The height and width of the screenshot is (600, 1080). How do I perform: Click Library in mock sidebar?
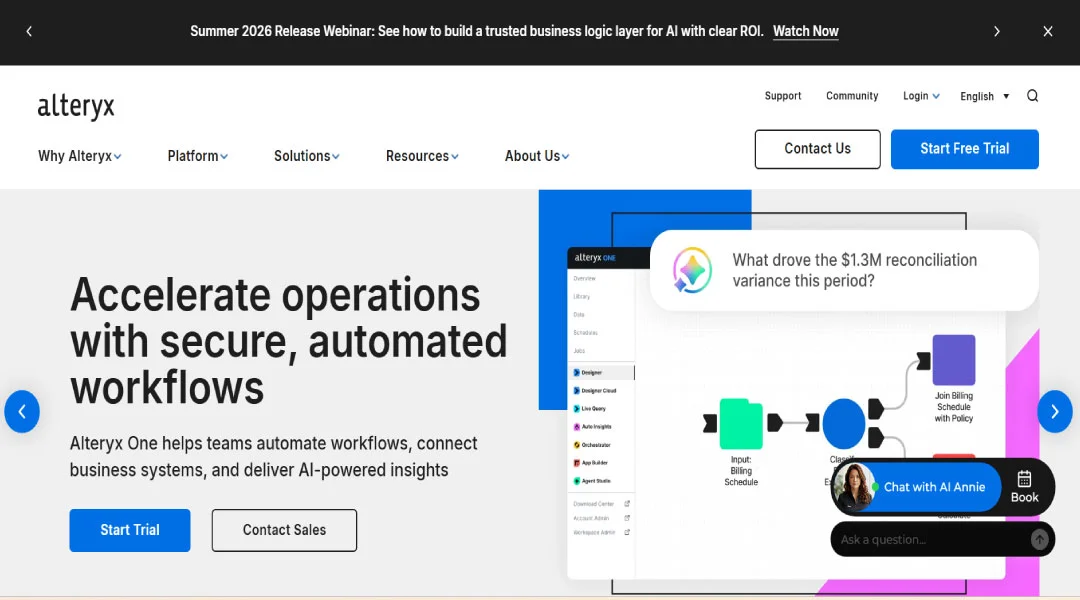[581, 296]
